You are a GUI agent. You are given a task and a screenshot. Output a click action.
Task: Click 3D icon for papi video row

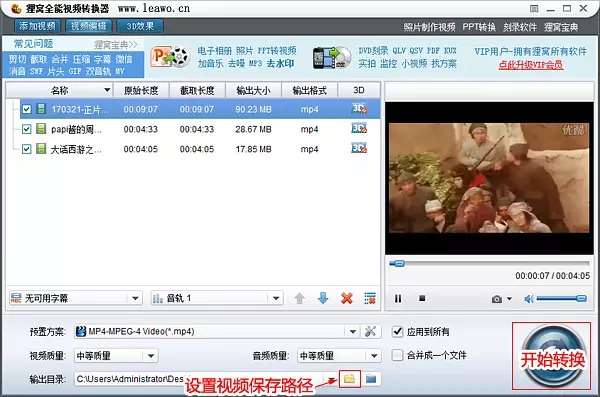tap(359, 129)
